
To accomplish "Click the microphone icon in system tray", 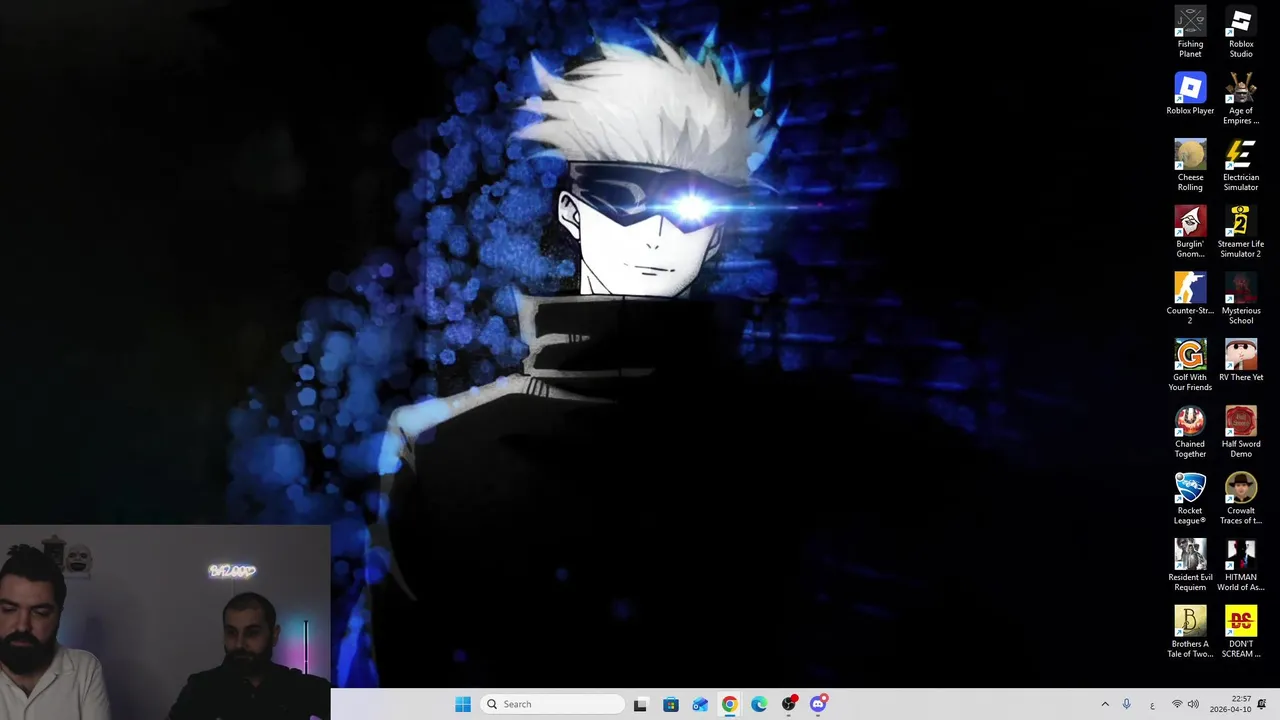I will (1127, 704).
